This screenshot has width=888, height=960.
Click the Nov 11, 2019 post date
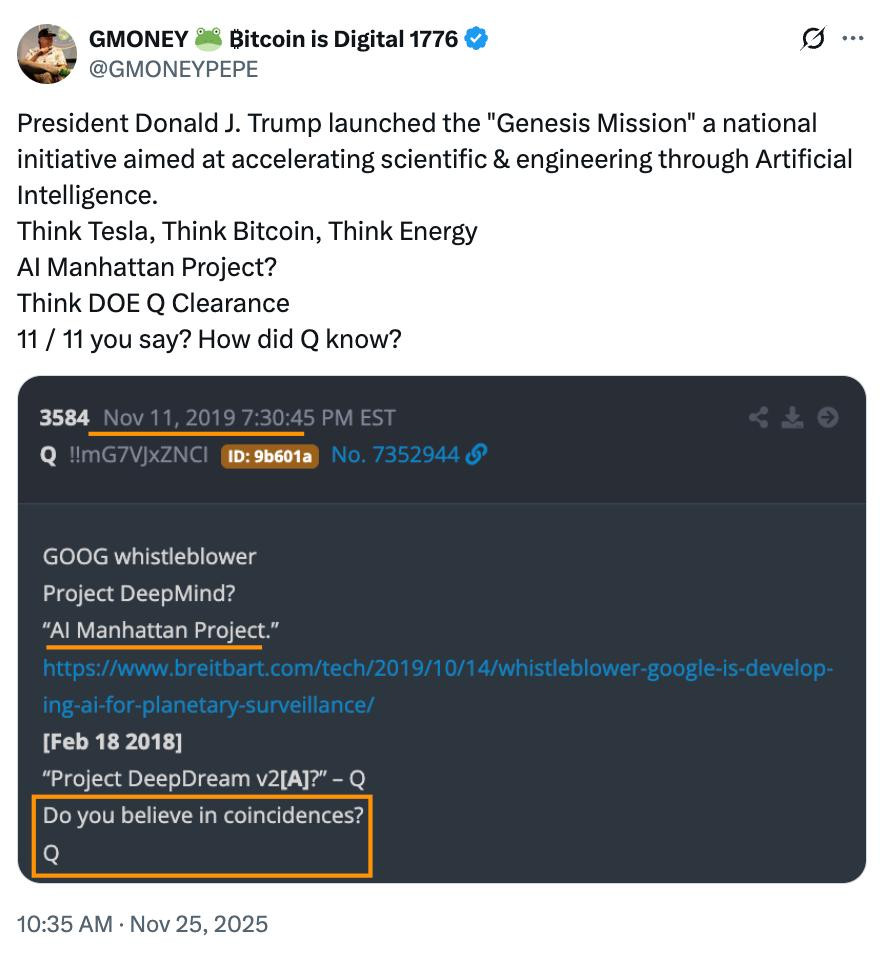[x=170, y=418]
